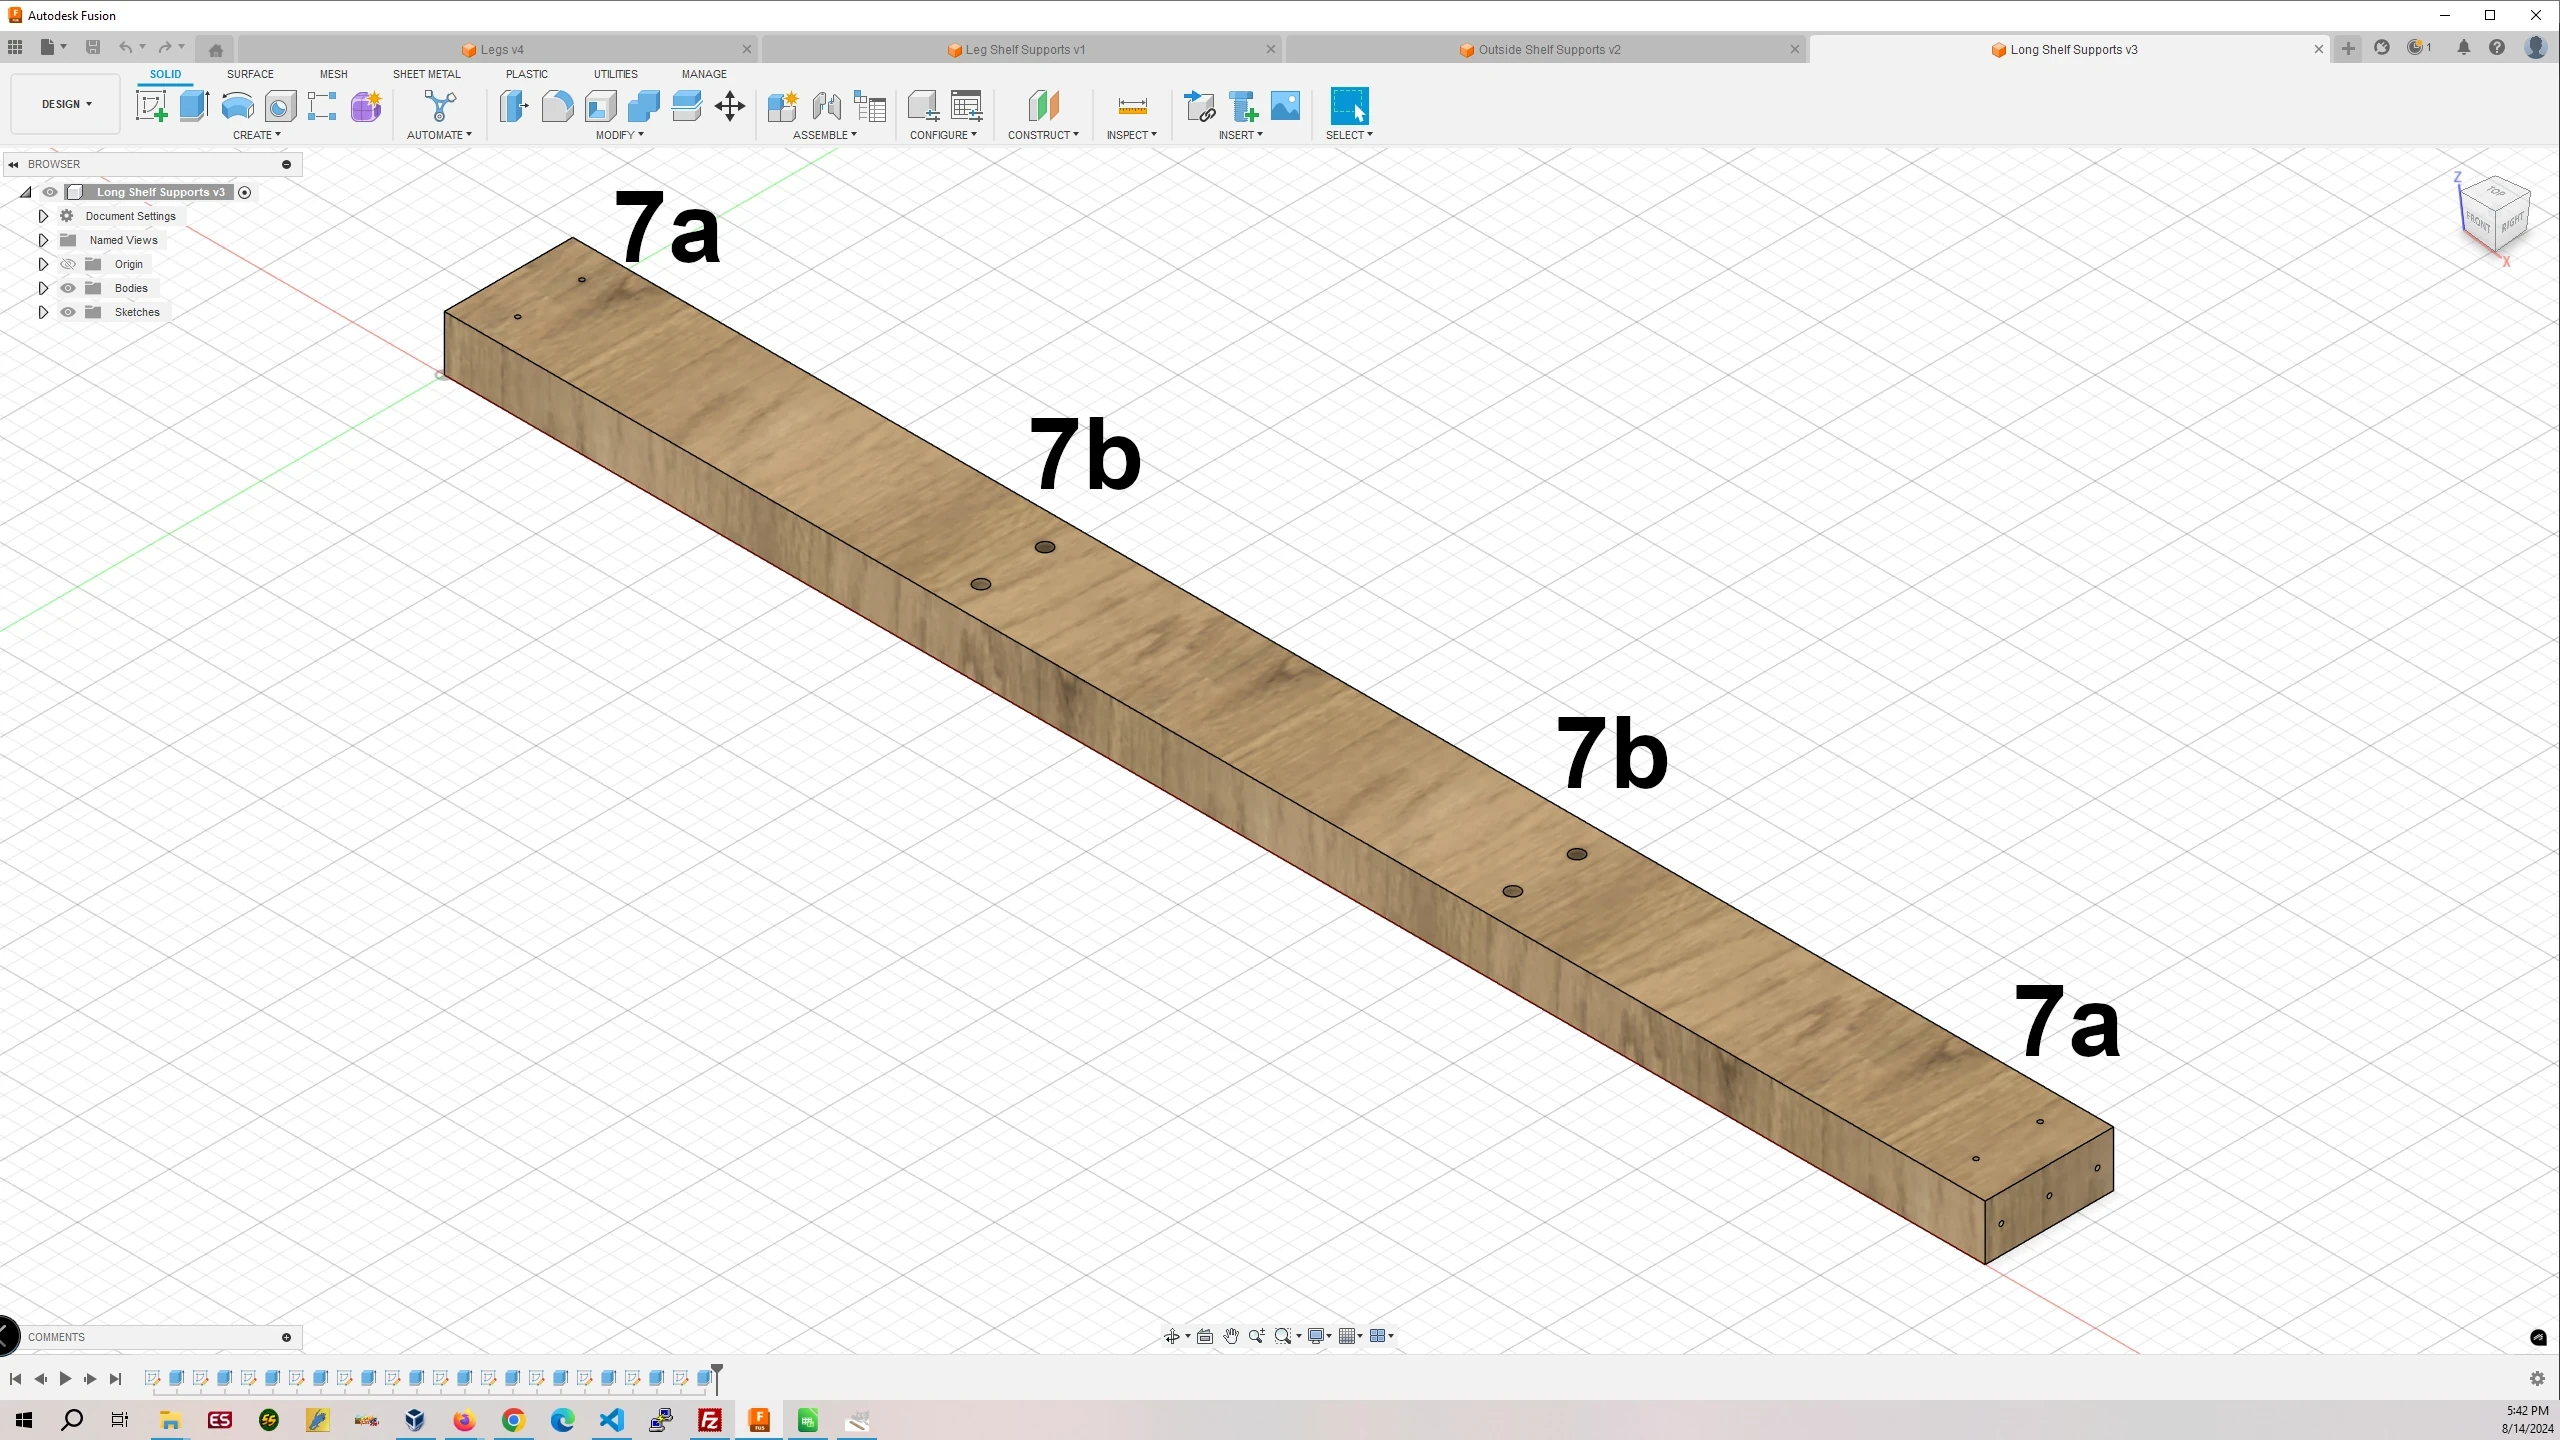Open the Surface modeling tab
This screenshot has height=1440, width=2560.
[x=248, y=72]
